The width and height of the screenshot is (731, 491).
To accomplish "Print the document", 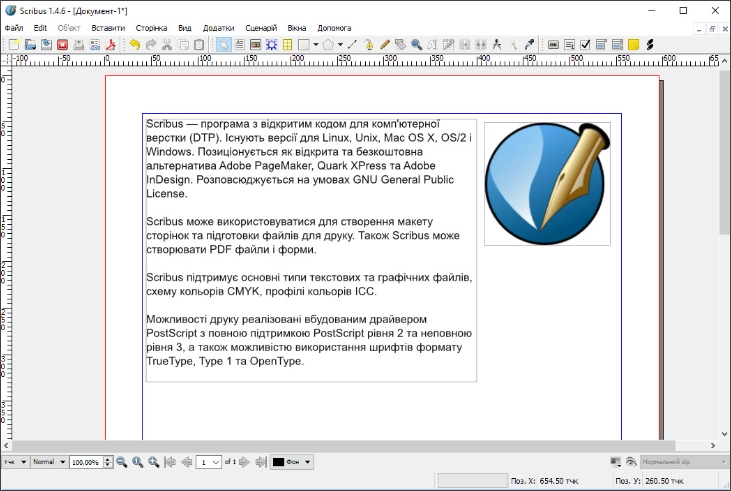I will (x=78, y=45).
